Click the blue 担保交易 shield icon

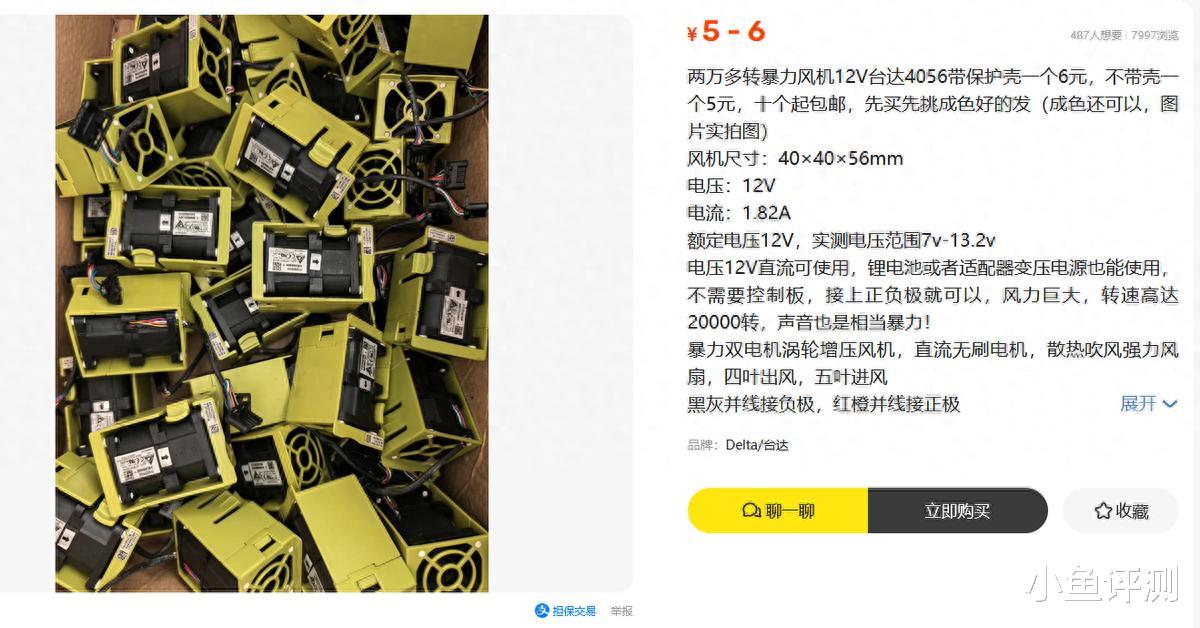(542, 610)
